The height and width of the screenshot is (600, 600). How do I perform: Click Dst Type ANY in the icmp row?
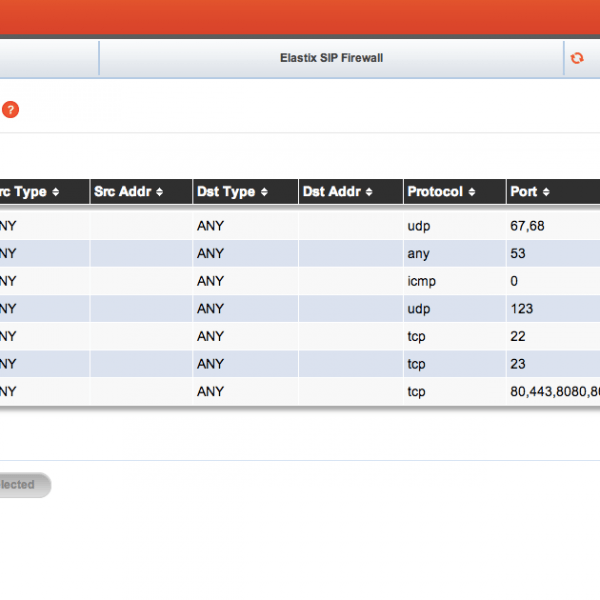pyautogui.click(x=211, y=281)
